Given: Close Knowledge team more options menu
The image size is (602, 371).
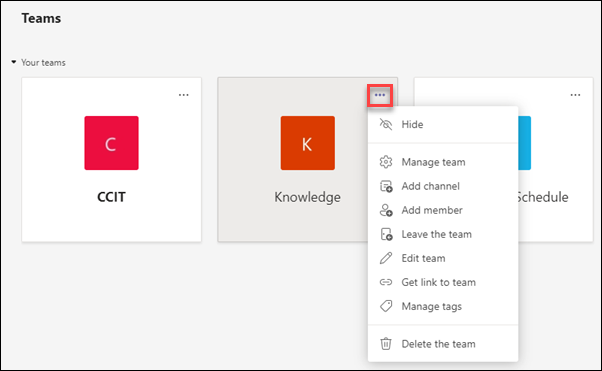Looking at the screenshot, I should 380,95.
